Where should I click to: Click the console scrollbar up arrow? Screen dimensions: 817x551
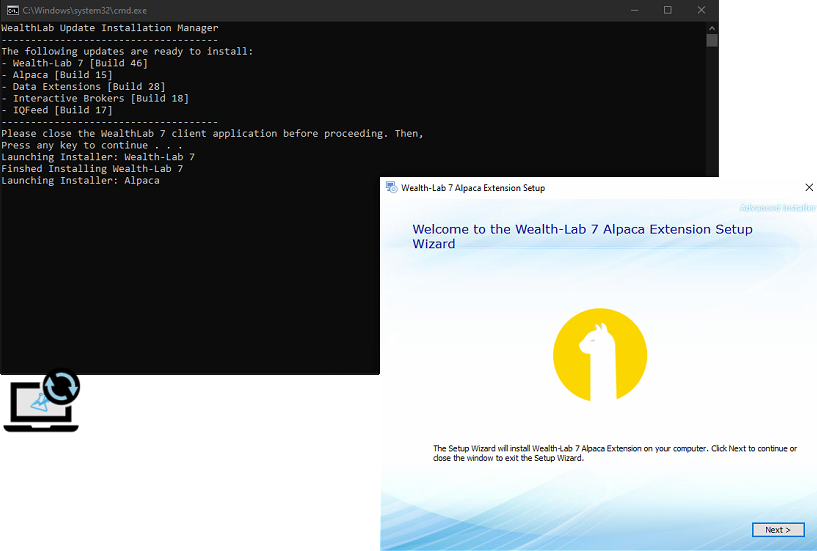tap(712, 26)
